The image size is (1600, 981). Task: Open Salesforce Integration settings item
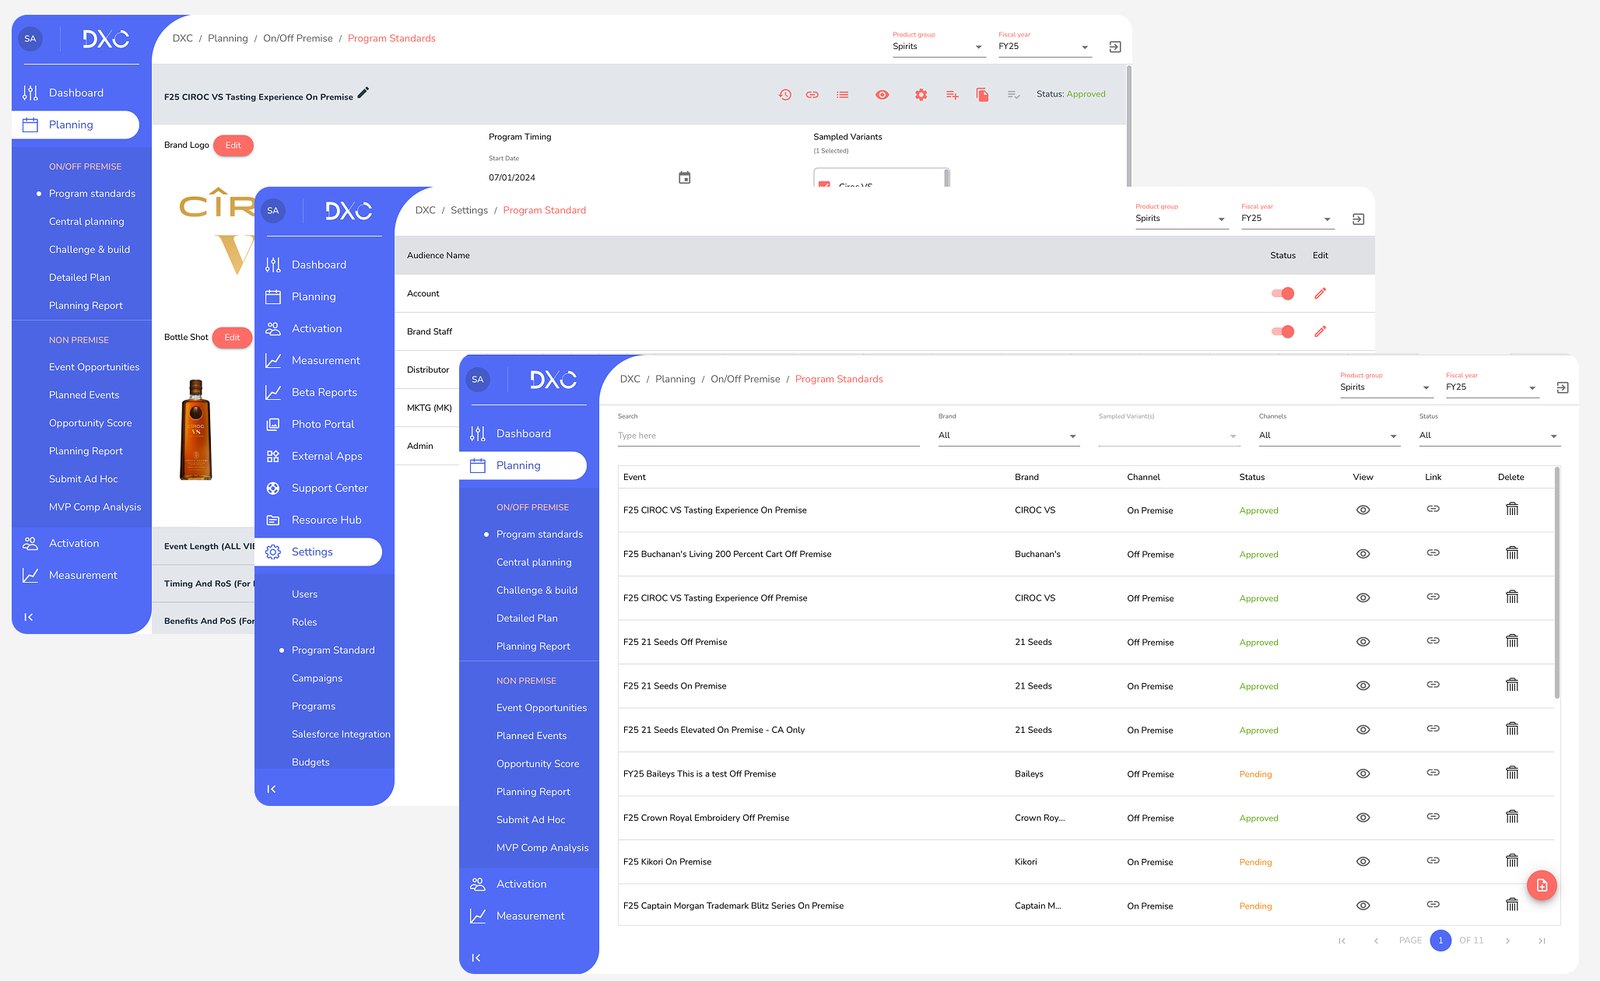(341, 735)
